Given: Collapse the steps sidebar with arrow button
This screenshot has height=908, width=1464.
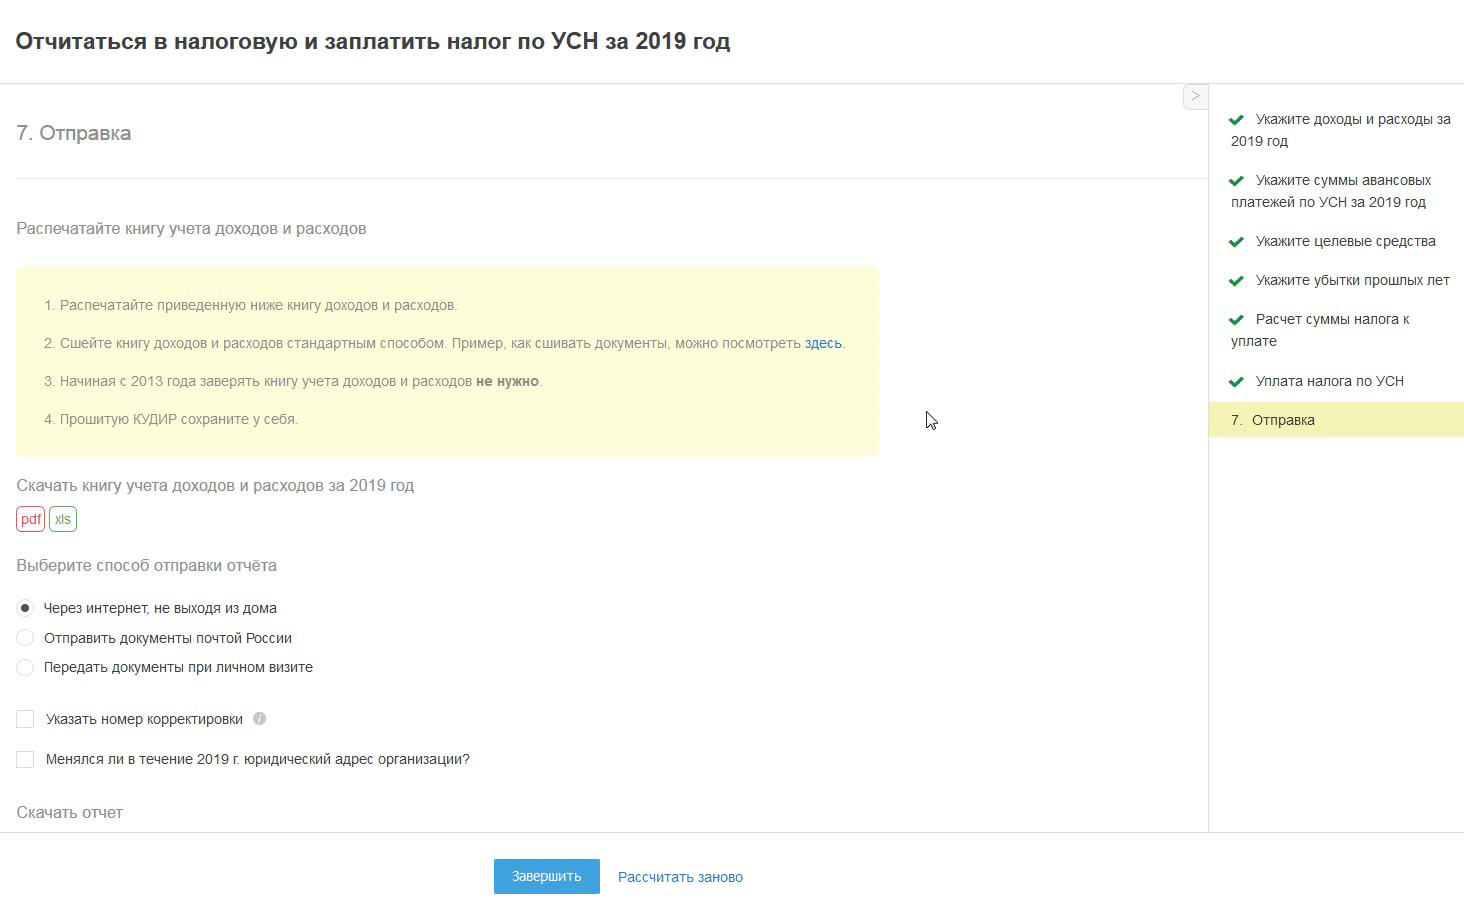Looking at the screenshot, I should pos(1195,96).
